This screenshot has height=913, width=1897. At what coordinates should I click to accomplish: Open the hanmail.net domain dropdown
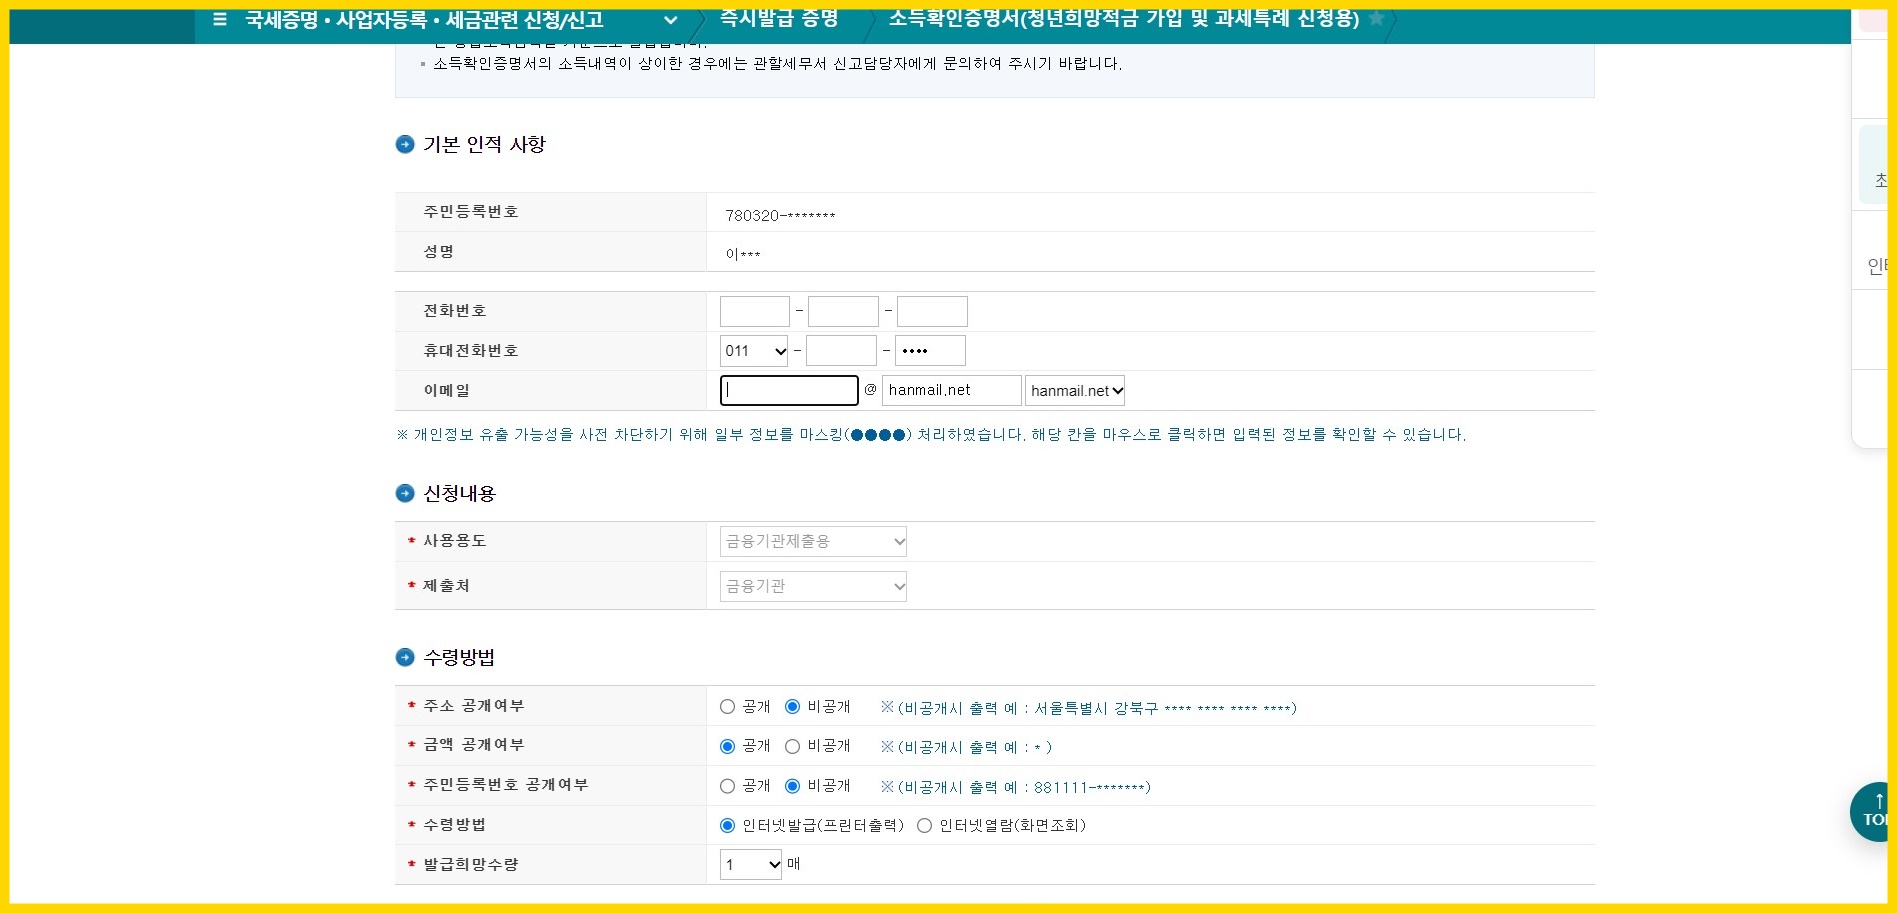click(1075, 391)
